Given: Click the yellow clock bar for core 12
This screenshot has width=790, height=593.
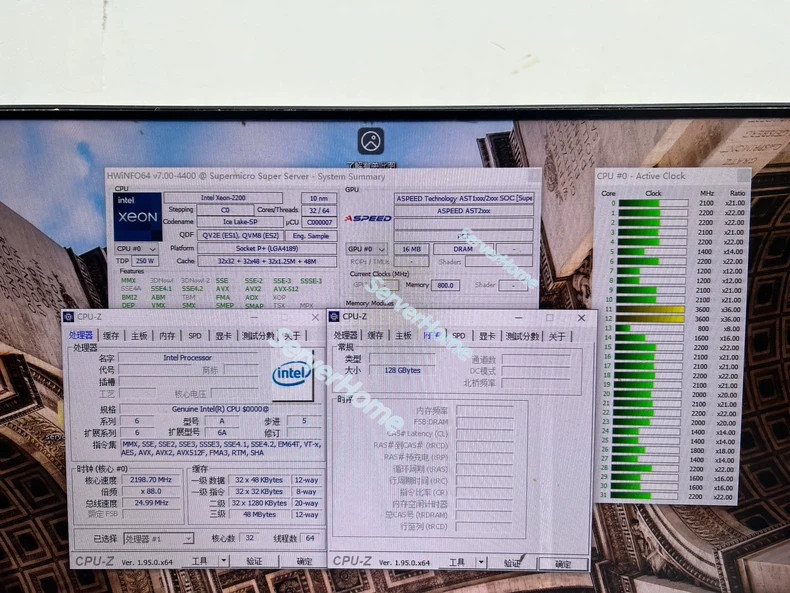Looking at the screenshot, I should coord(650,319).
